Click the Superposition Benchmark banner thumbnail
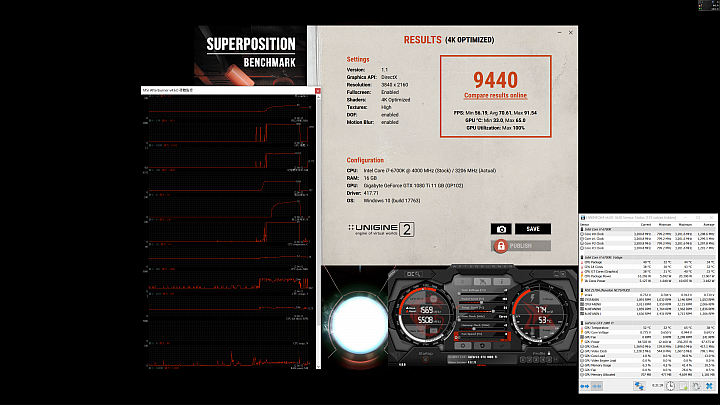Image resolution: width=720 pixels, height=405 pixels. pos(250,55)
